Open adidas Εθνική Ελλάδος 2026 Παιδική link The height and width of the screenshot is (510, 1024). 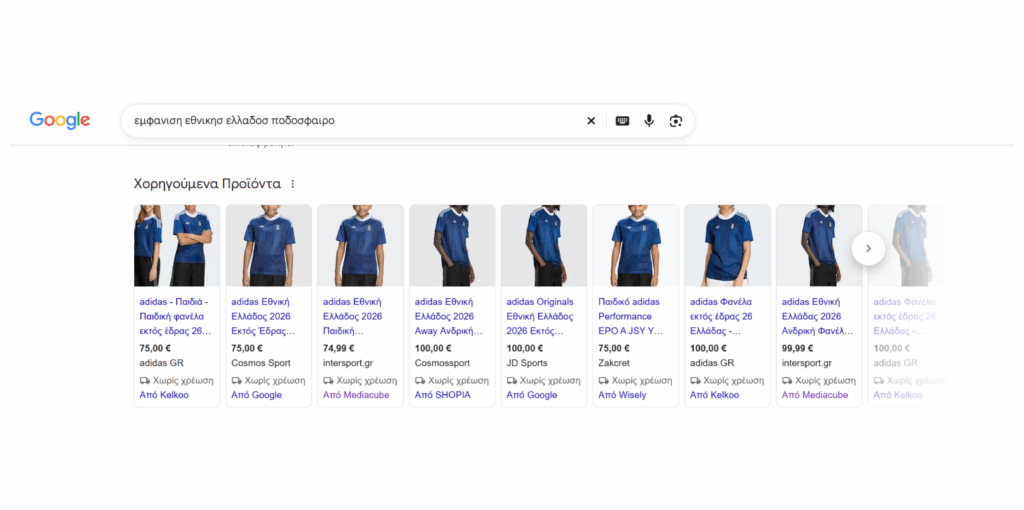(x=353, y=317)
